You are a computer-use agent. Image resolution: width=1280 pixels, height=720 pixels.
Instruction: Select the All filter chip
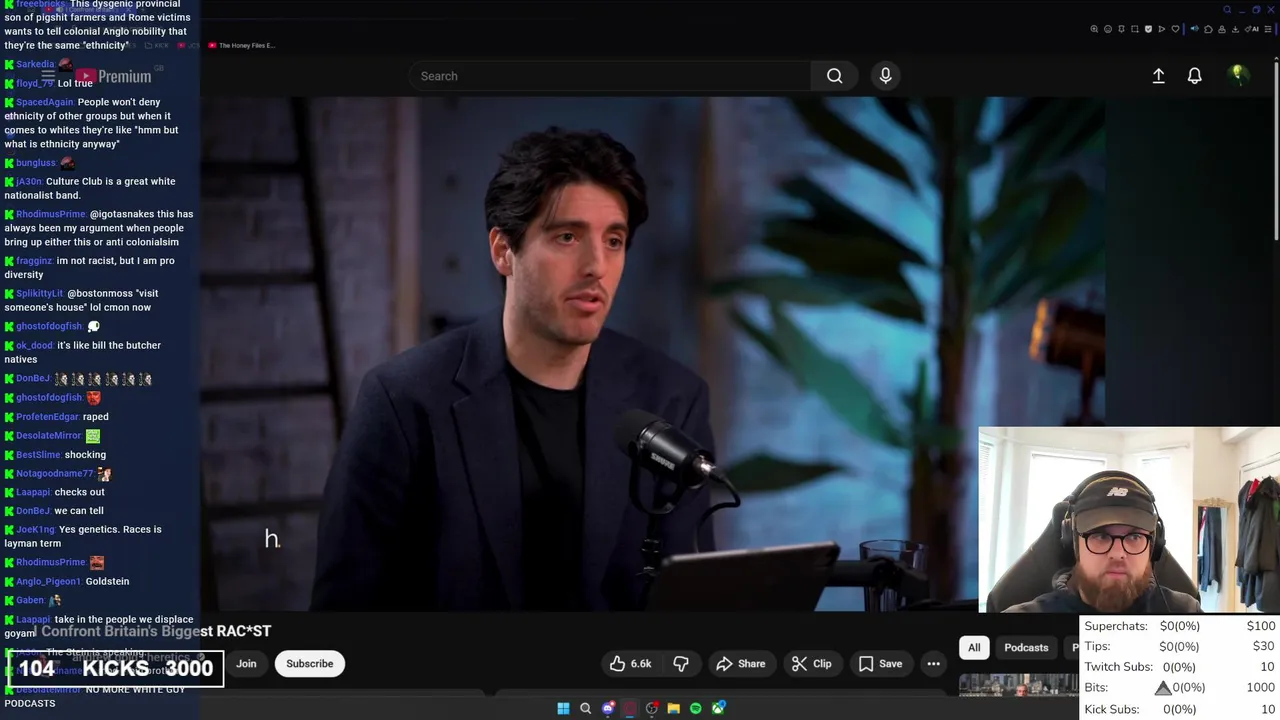tap(974, 648)
